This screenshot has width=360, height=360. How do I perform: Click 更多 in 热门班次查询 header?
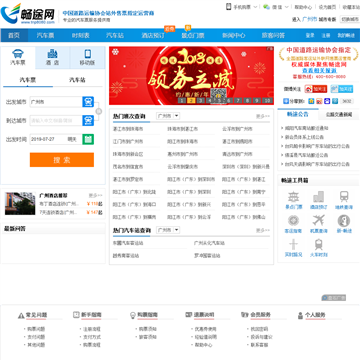[x=263, y=116]
